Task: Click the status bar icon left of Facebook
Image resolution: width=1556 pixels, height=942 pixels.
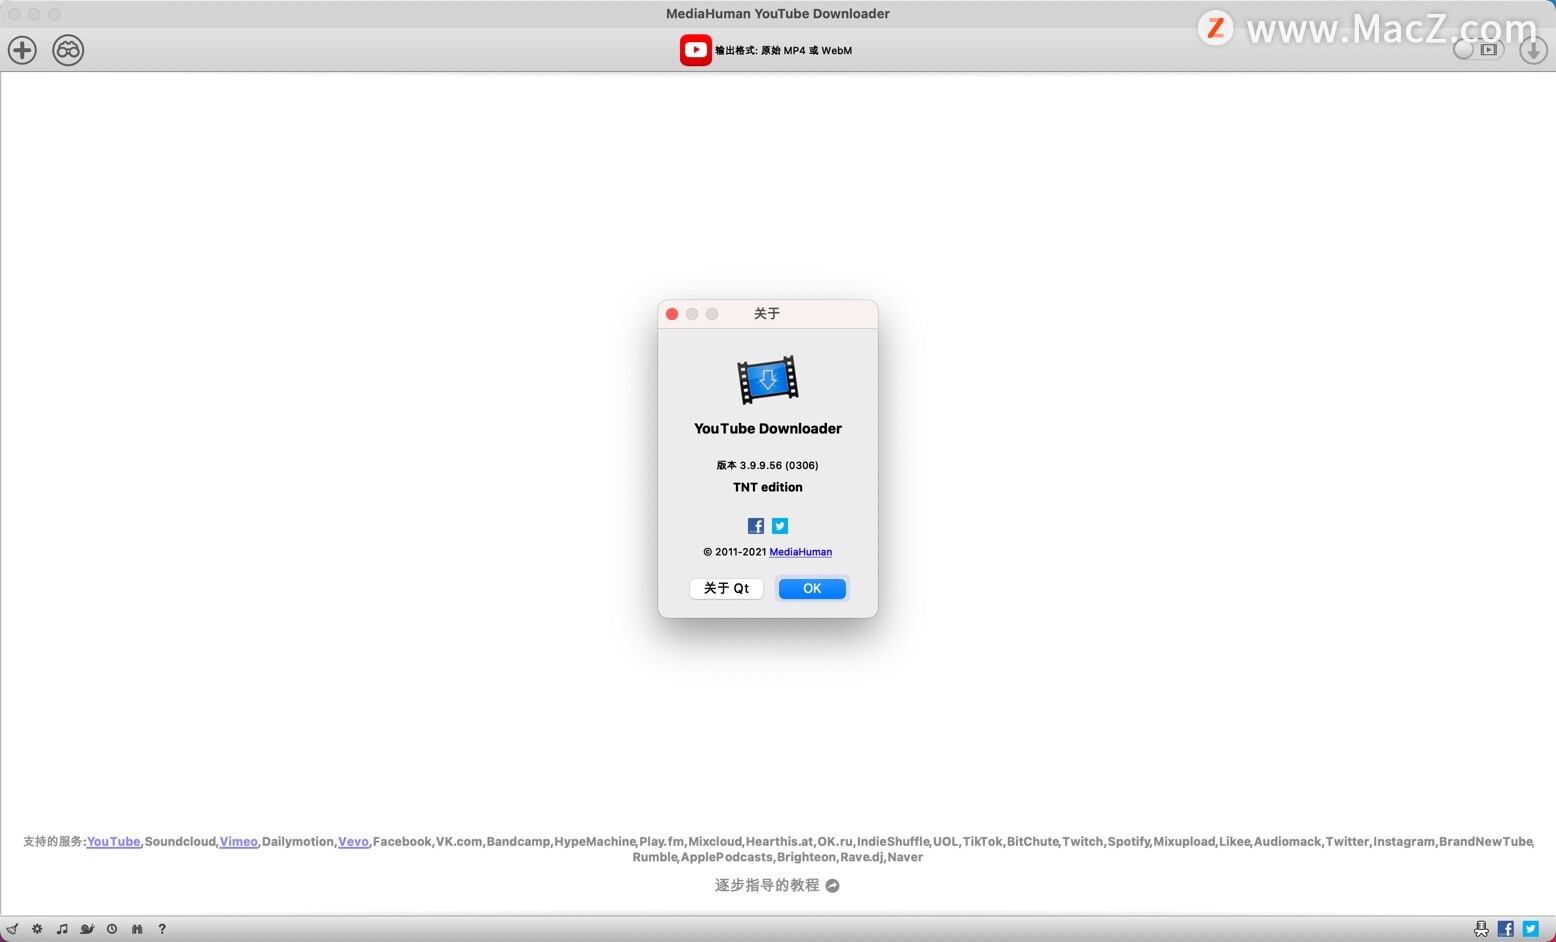Action: (1481, 929)
